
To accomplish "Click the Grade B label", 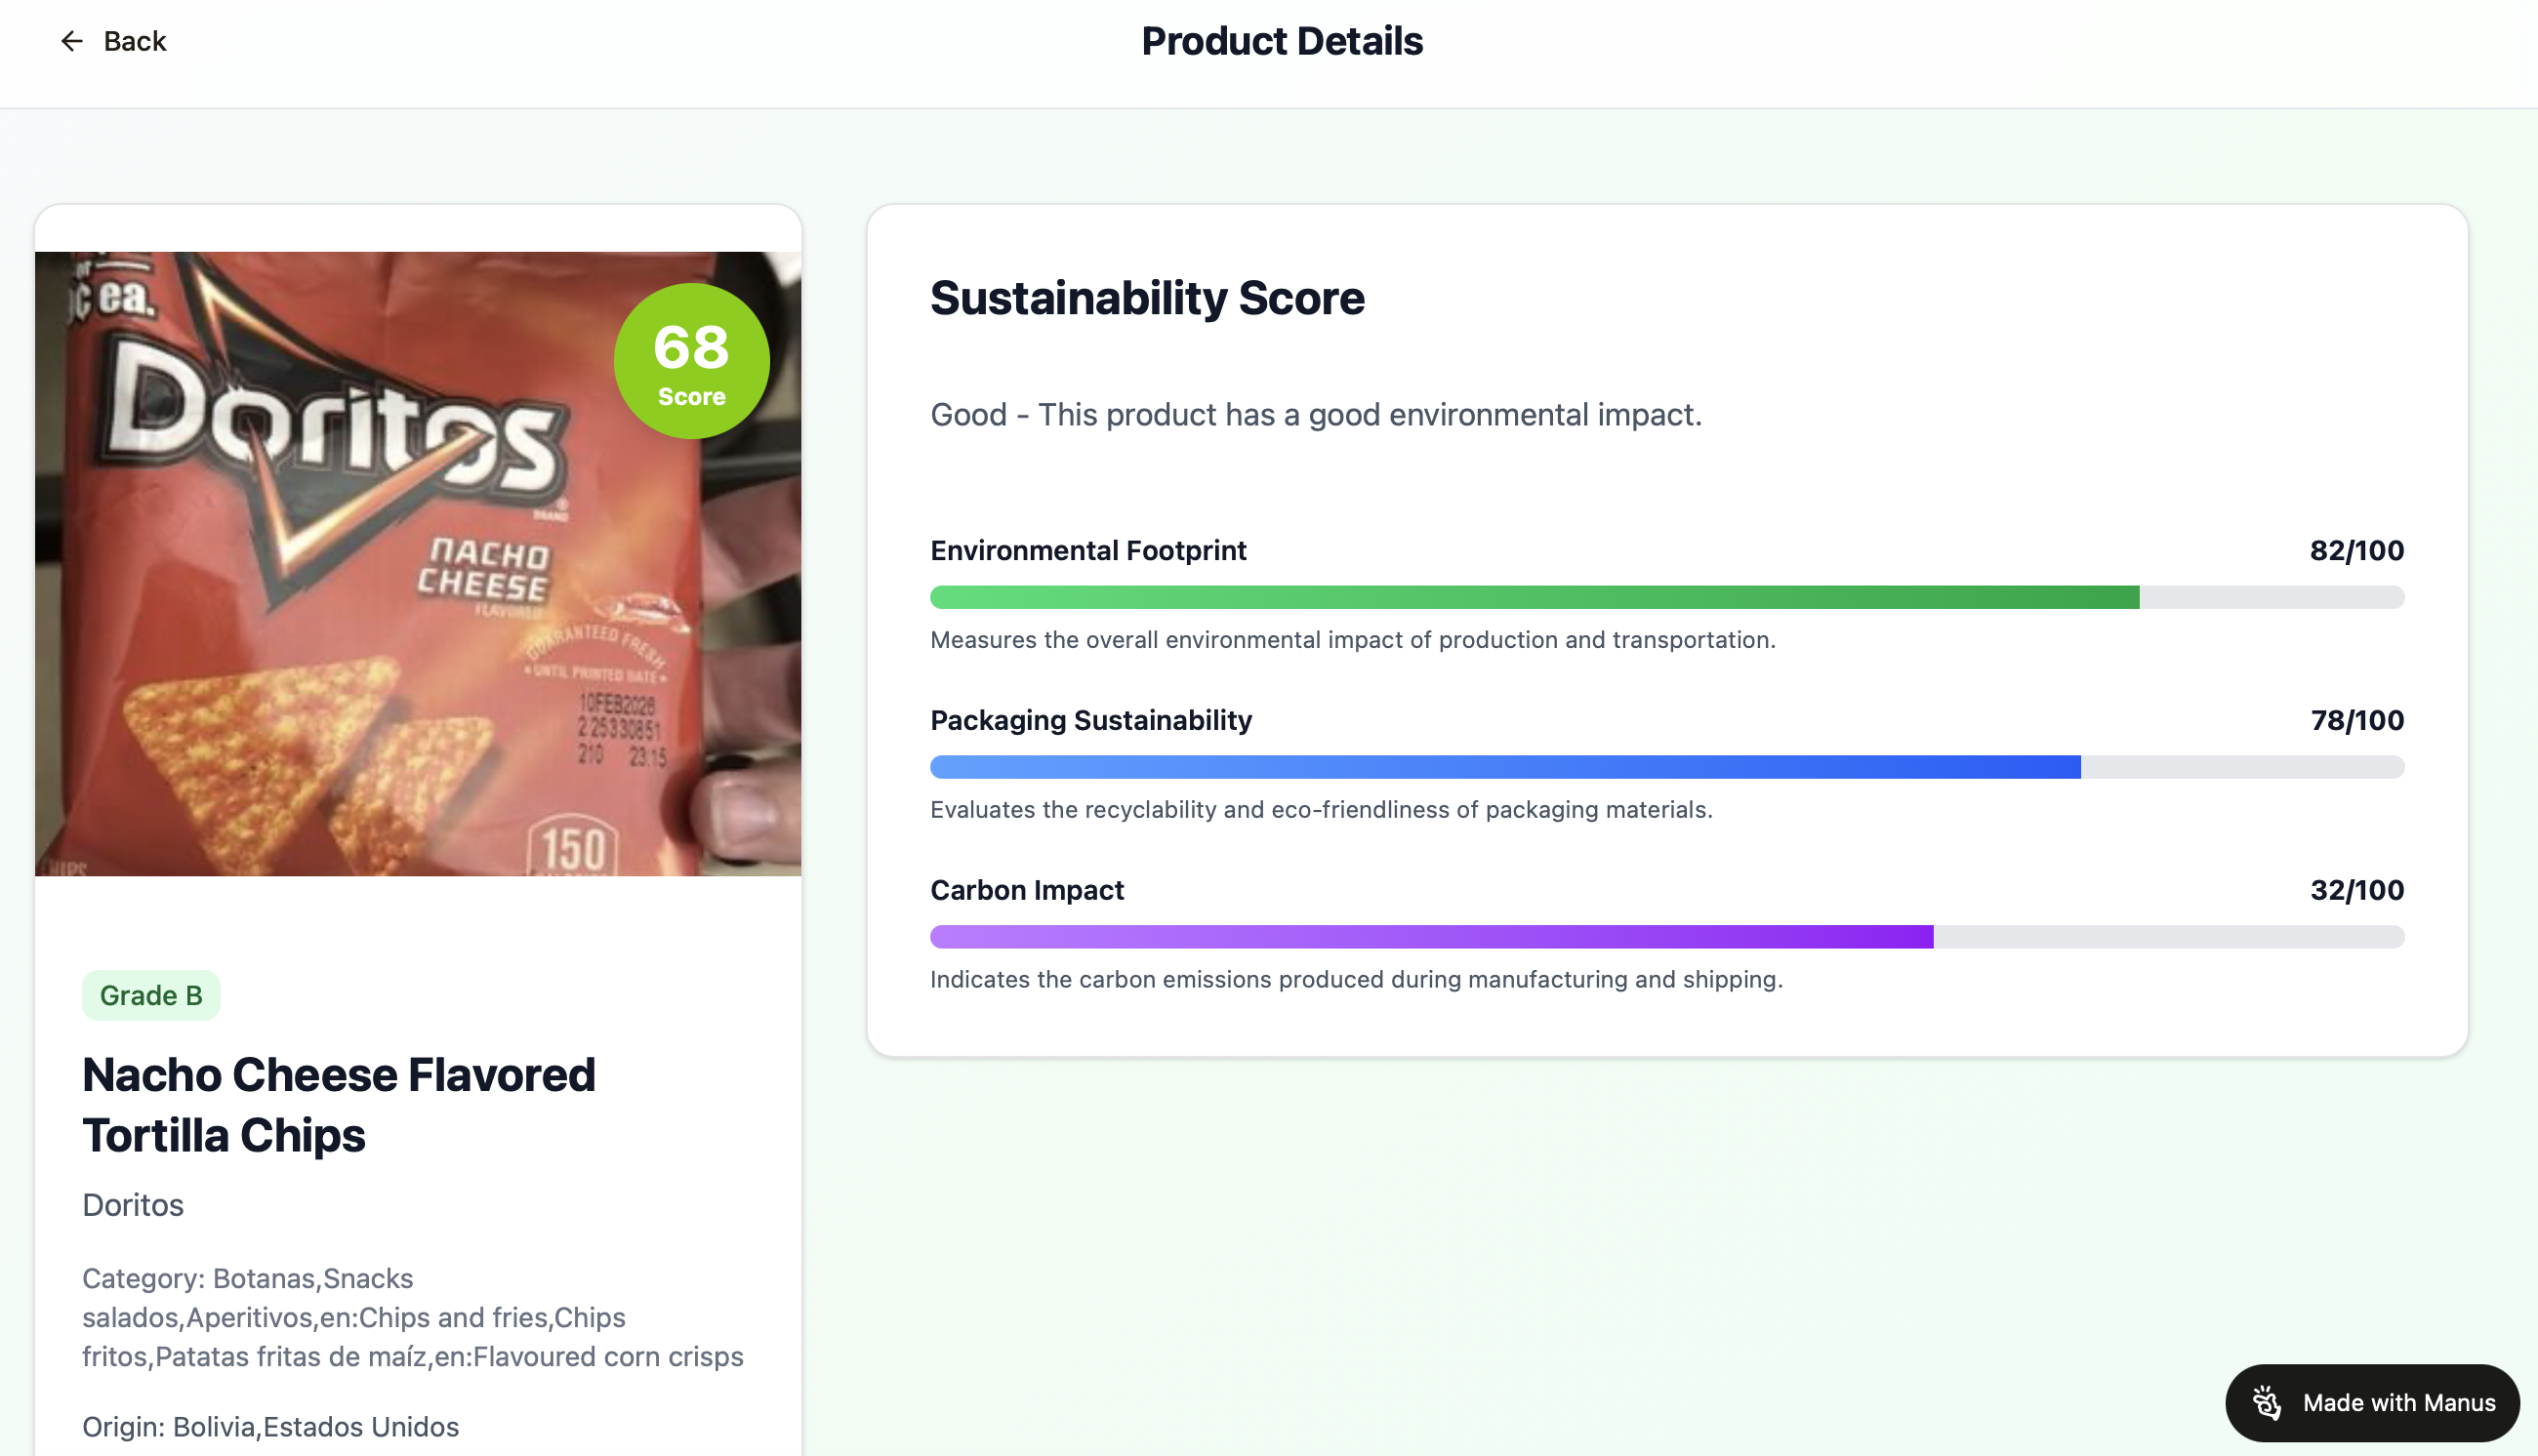I will (x=151, y=995).
